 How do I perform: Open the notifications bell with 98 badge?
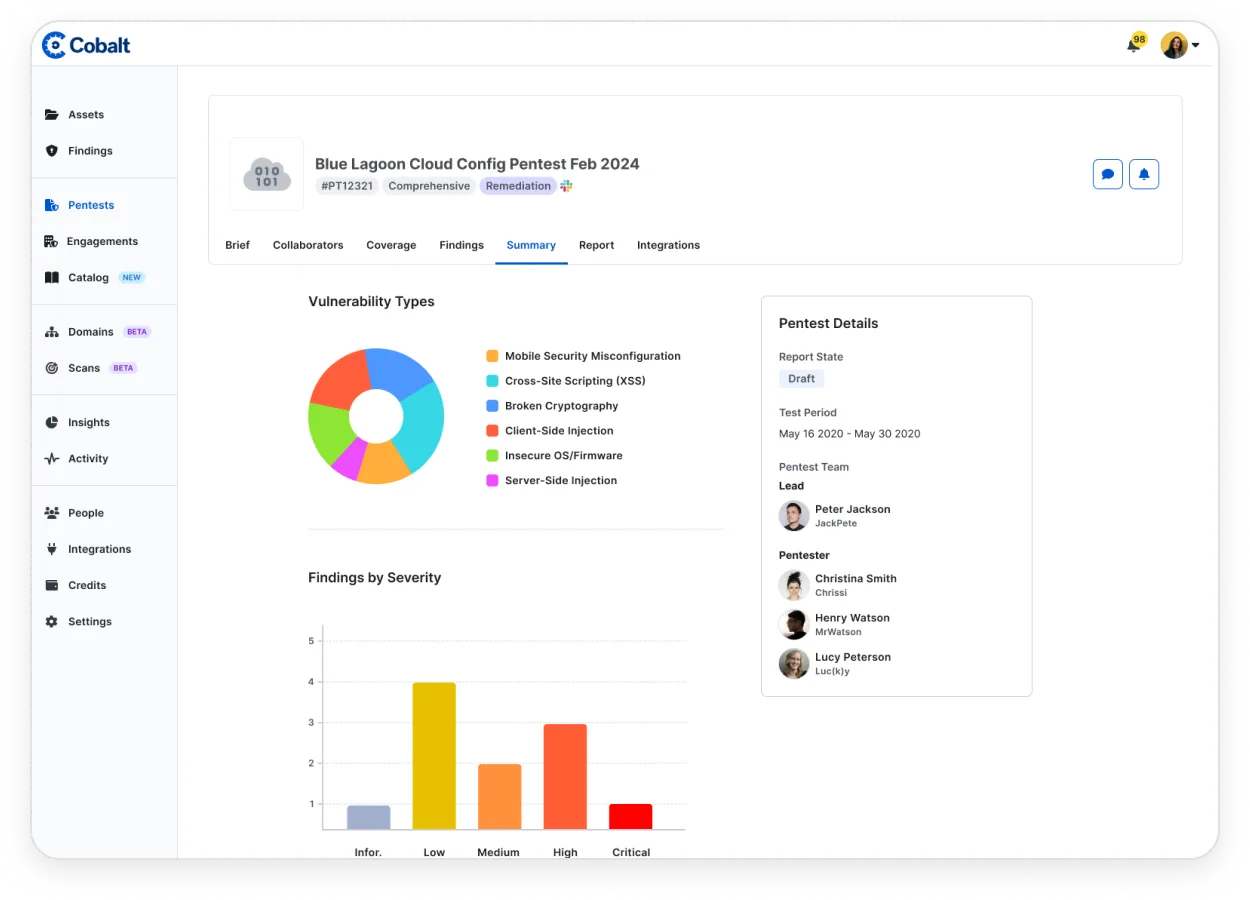(x=1134, y=44)
